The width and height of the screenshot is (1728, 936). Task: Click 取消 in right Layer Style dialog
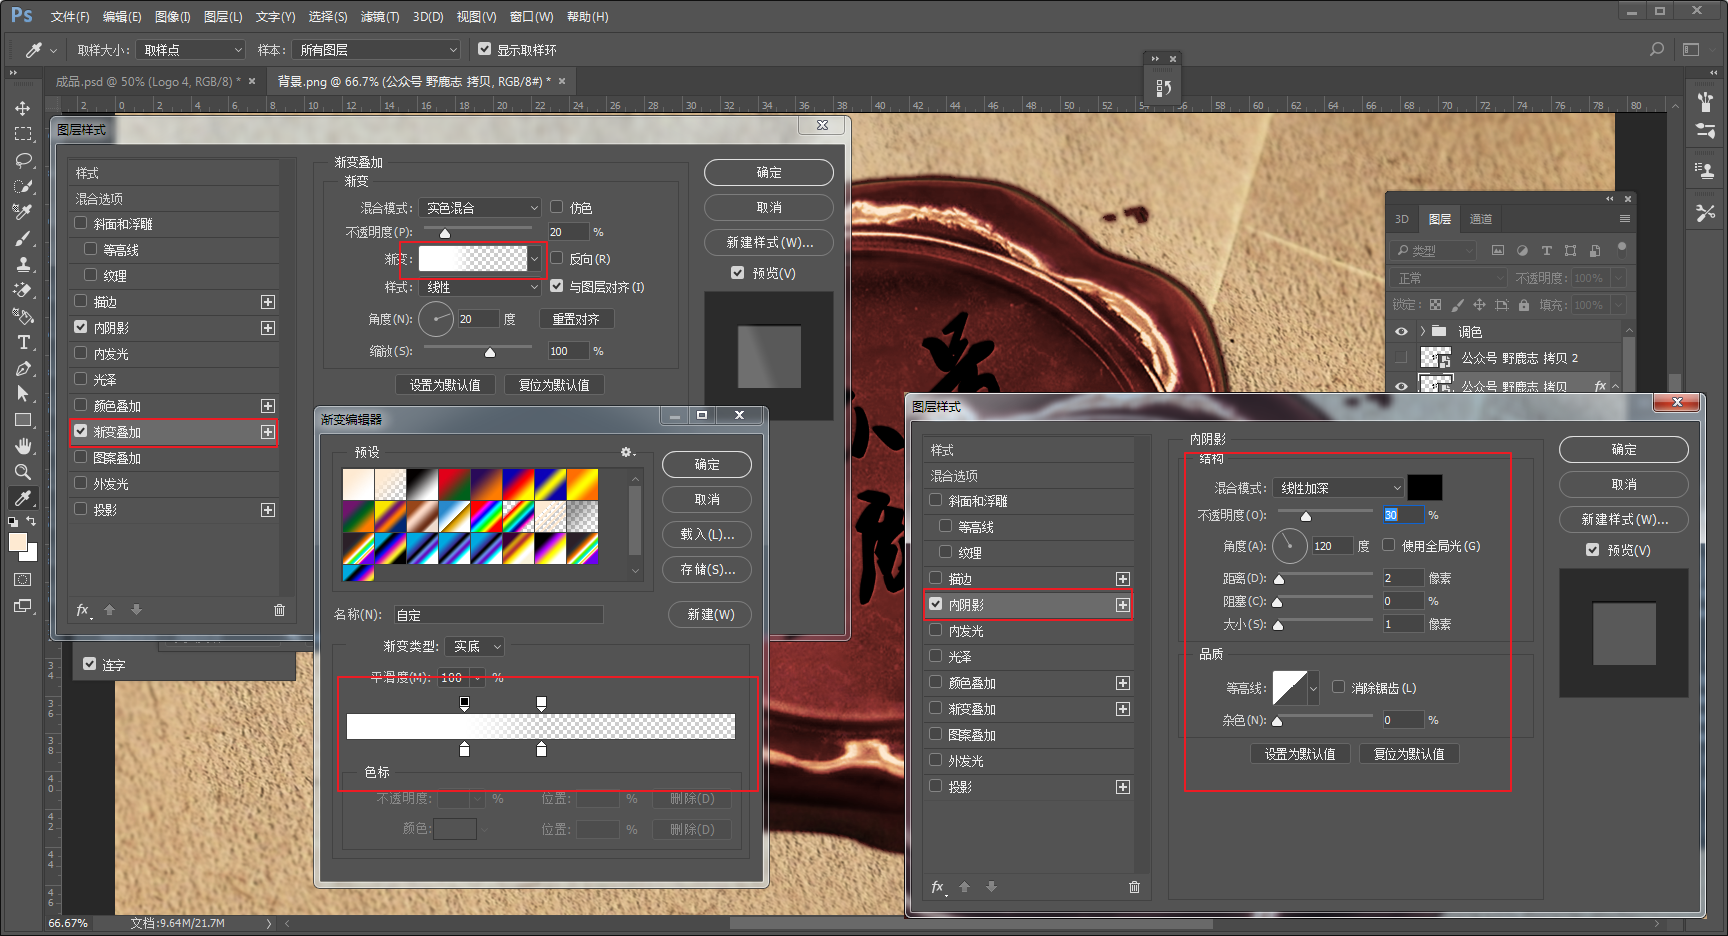[1624, 484]
